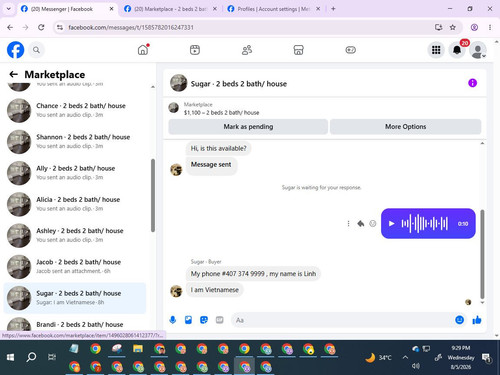Open Chrome three-dot menu
500x375 pixels.
point(490,27)
